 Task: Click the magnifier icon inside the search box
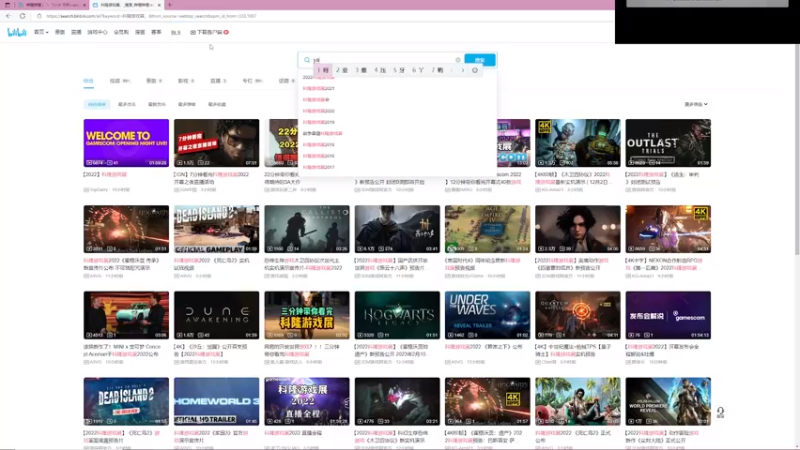(x=307, y=60)
